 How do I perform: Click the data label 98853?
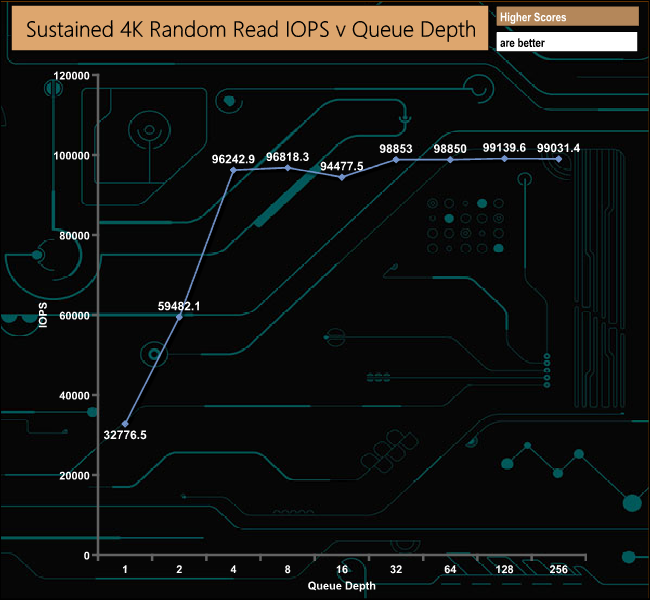(x=396, y=149)
